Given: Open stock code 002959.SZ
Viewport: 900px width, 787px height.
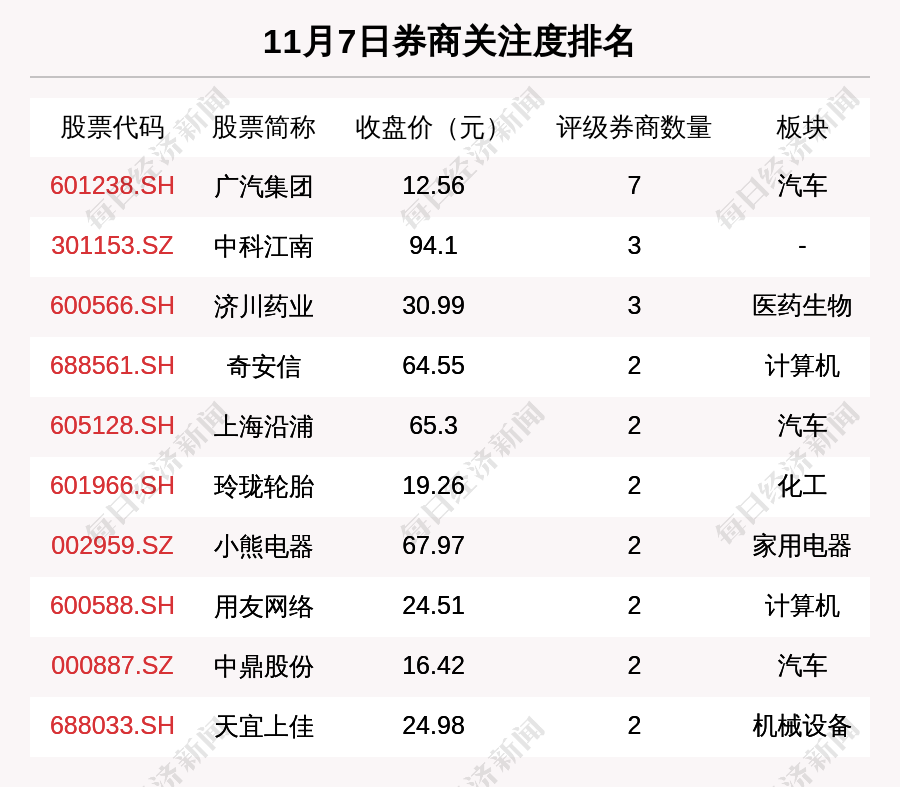Looking at the screenshot, I should tap(112, 545).
